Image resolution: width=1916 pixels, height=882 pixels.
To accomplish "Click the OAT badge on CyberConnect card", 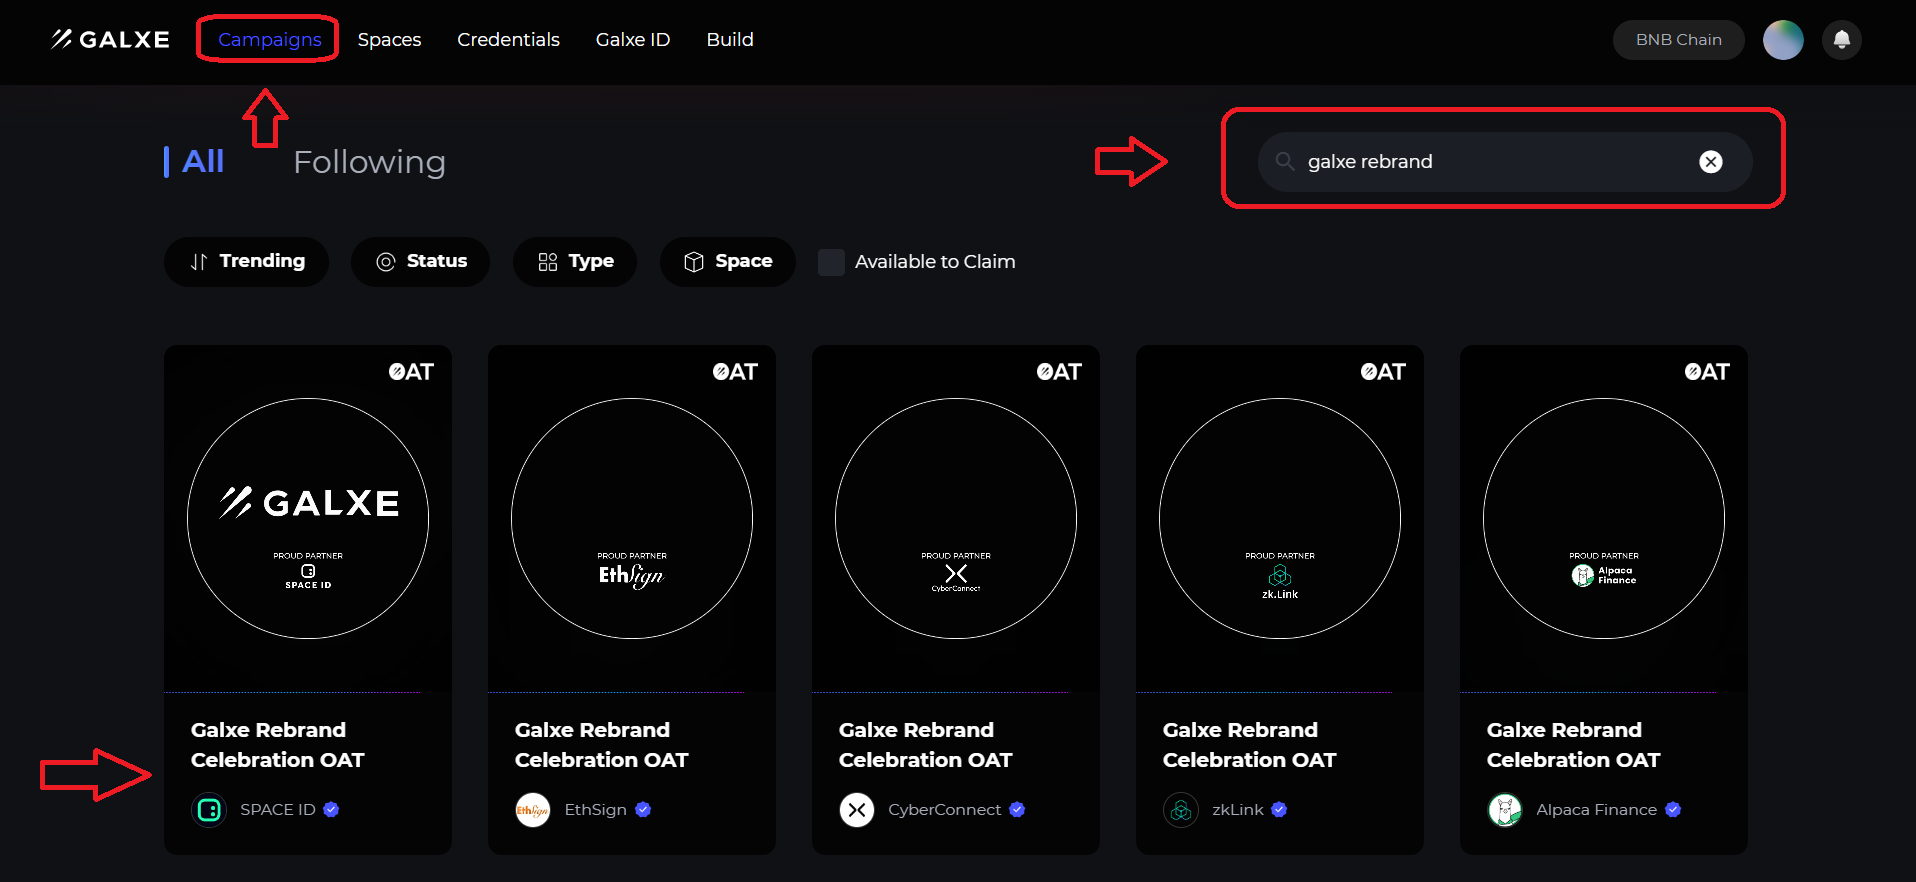I will pos(1059,372).
